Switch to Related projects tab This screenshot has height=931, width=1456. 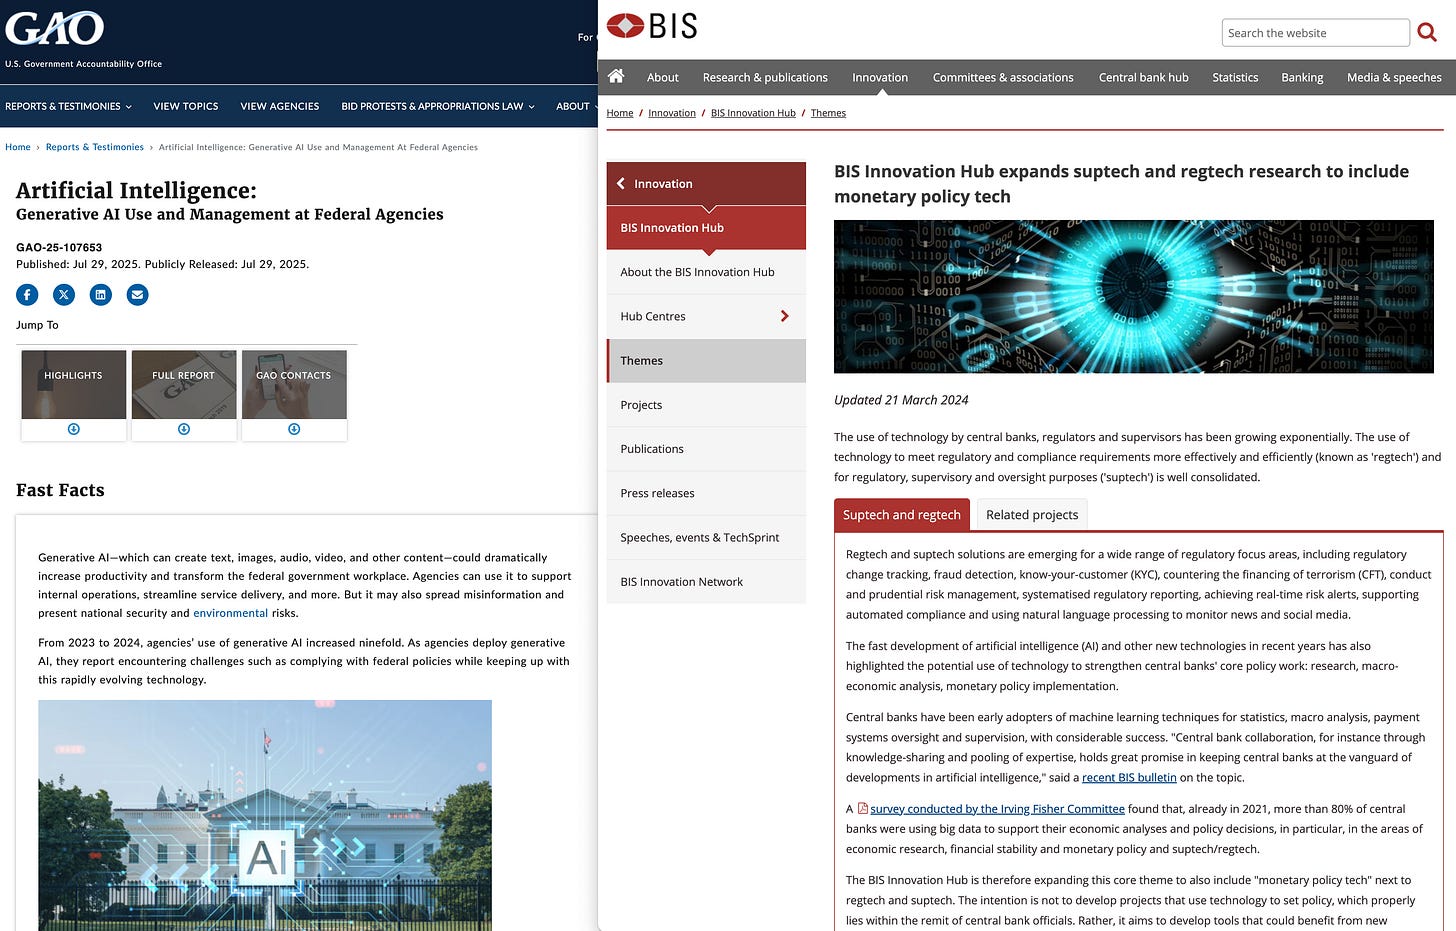click(1032, 514)
